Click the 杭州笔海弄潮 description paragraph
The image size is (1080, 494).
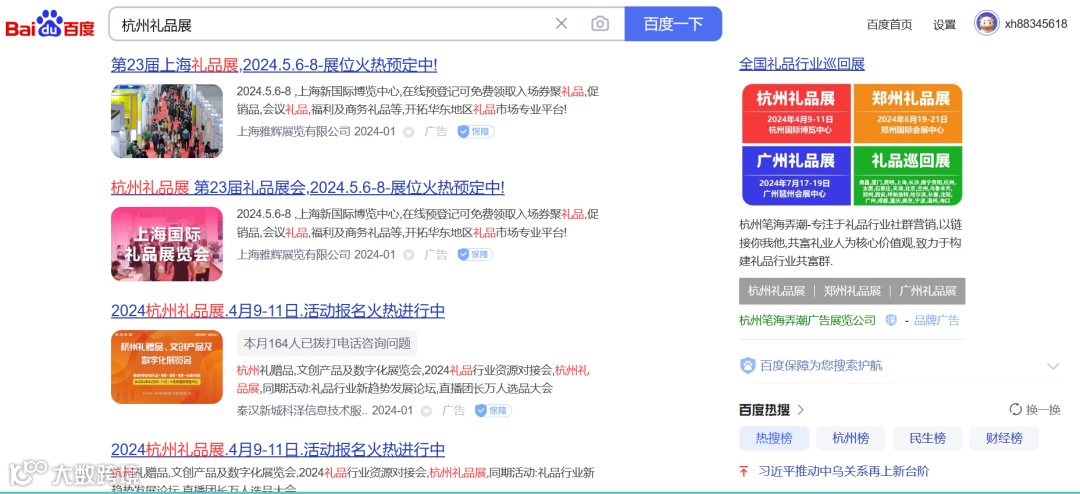tap(850, 243)
